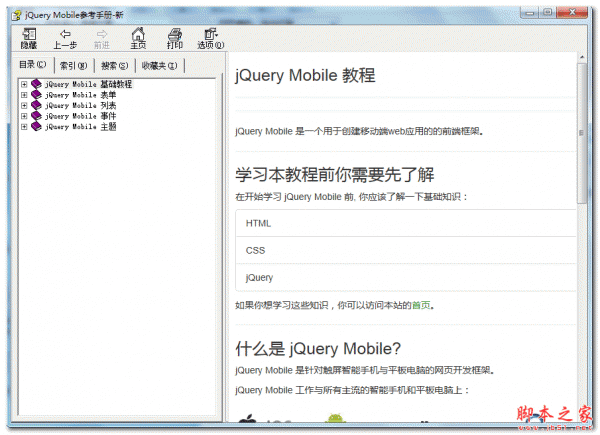Click the jQuery Mobile 教程 page heading
Viewport: 600px width, 435px height.
click(305, 75)
